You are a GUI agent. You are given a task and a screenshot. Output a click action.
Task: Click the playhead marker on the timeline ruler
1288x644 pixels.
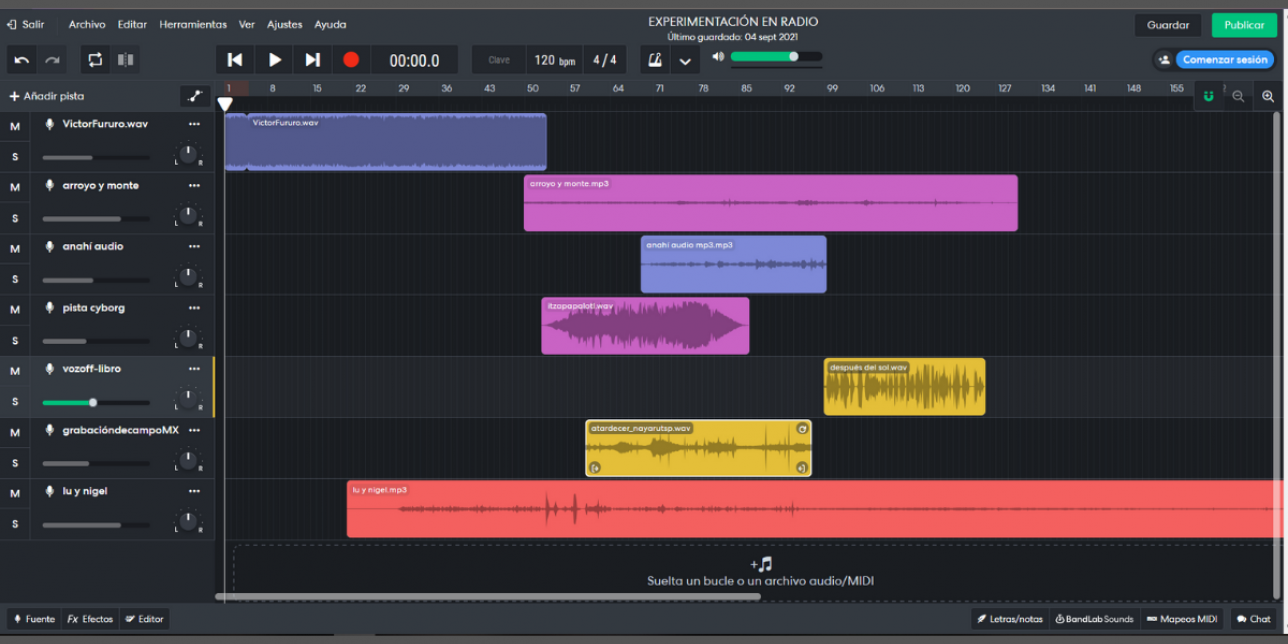coord(225,103)
